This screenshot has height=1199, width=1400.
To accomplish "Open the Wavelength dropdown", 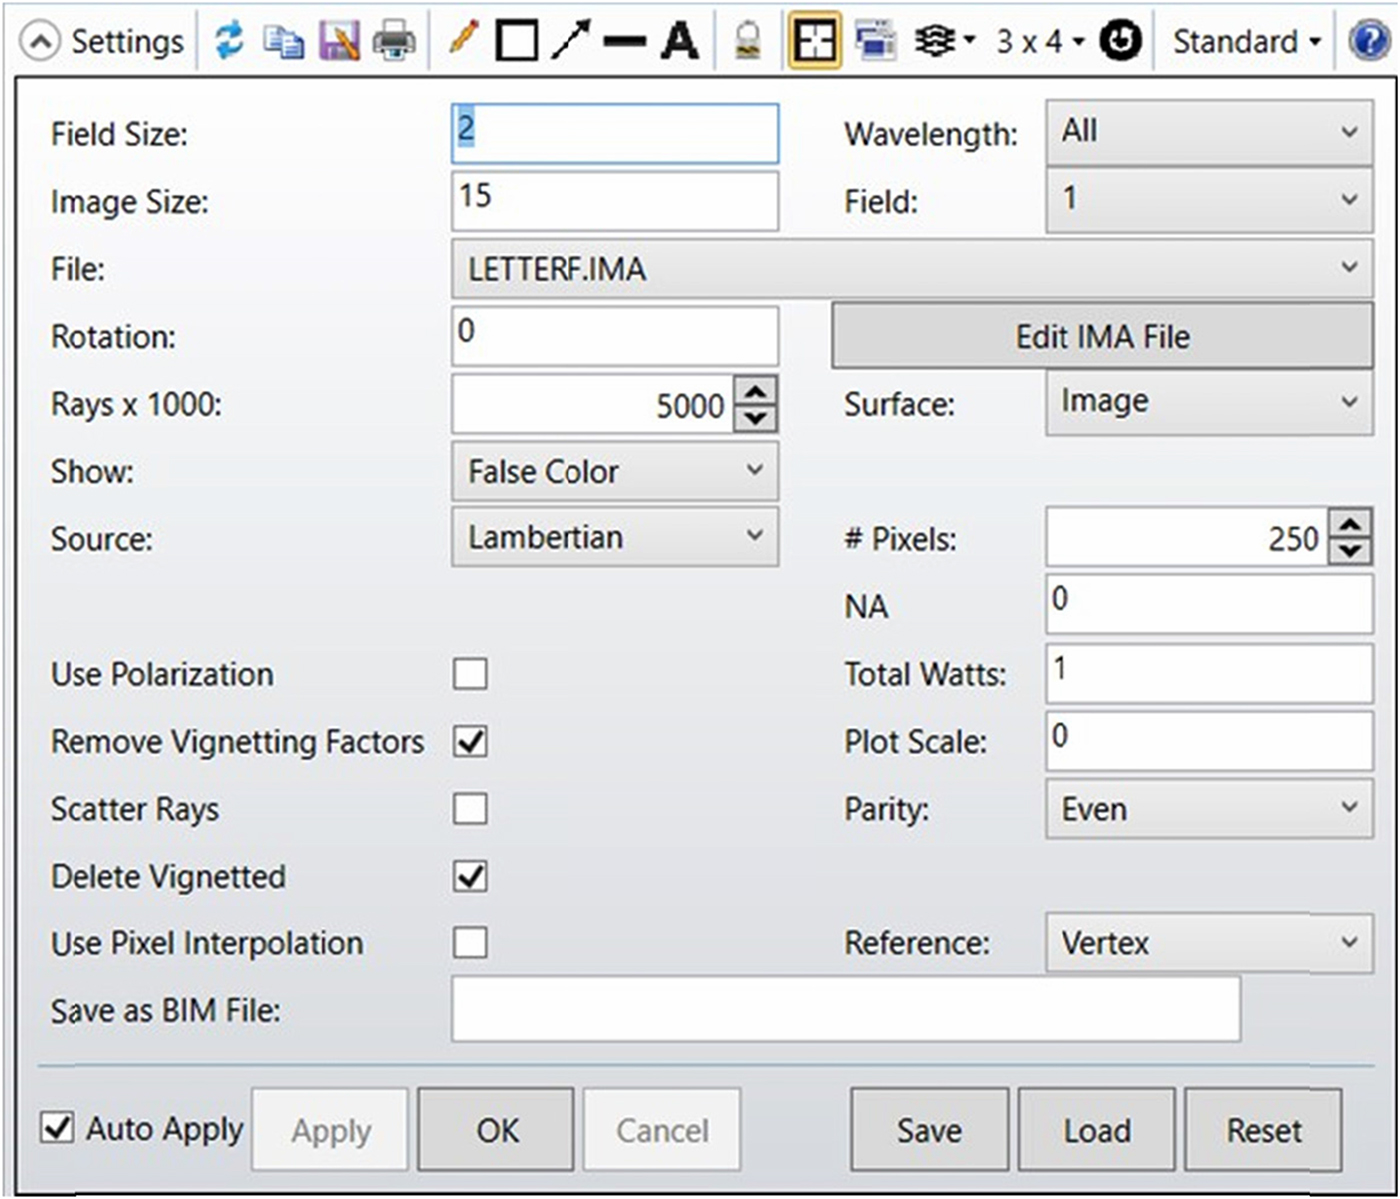I will [x=1208, y=132].
